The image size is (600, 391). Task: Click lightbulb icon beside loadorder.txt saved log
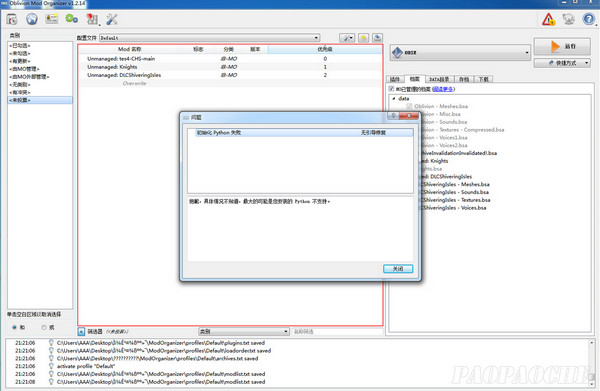[x=51, y=350]
